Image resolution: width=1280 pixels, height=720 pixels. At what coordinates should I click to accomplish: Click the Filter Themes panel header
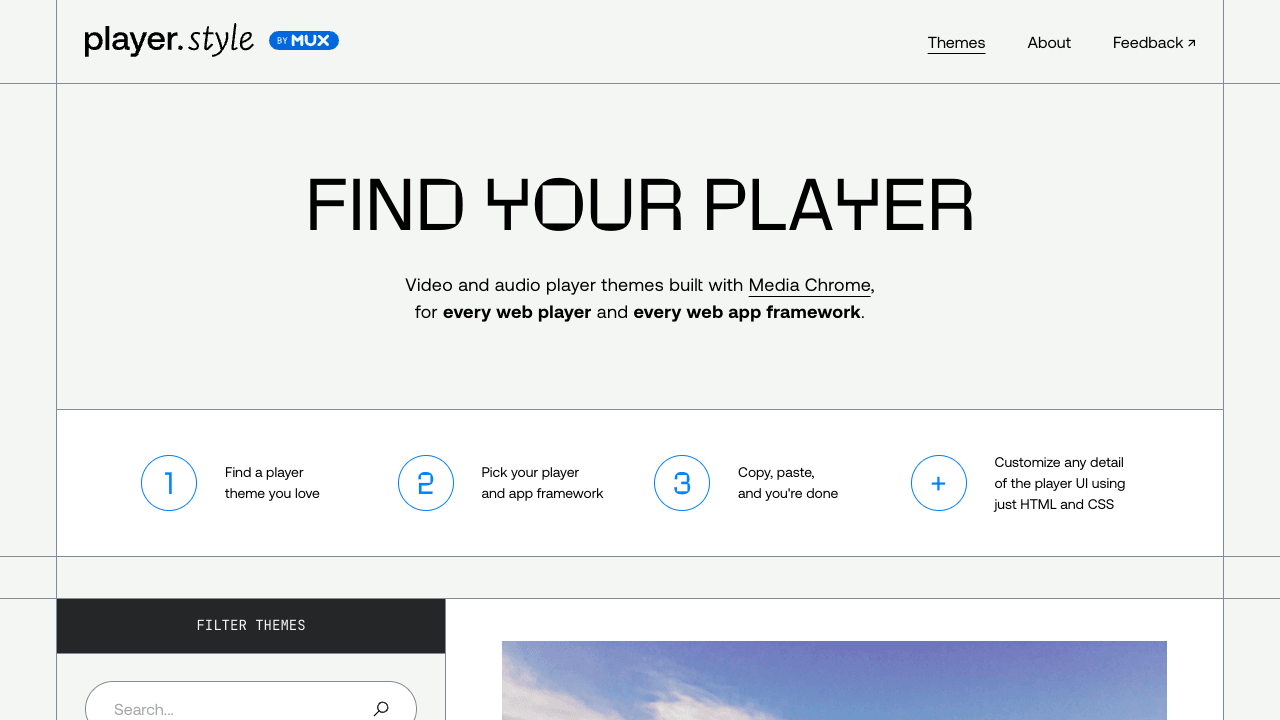251,626
